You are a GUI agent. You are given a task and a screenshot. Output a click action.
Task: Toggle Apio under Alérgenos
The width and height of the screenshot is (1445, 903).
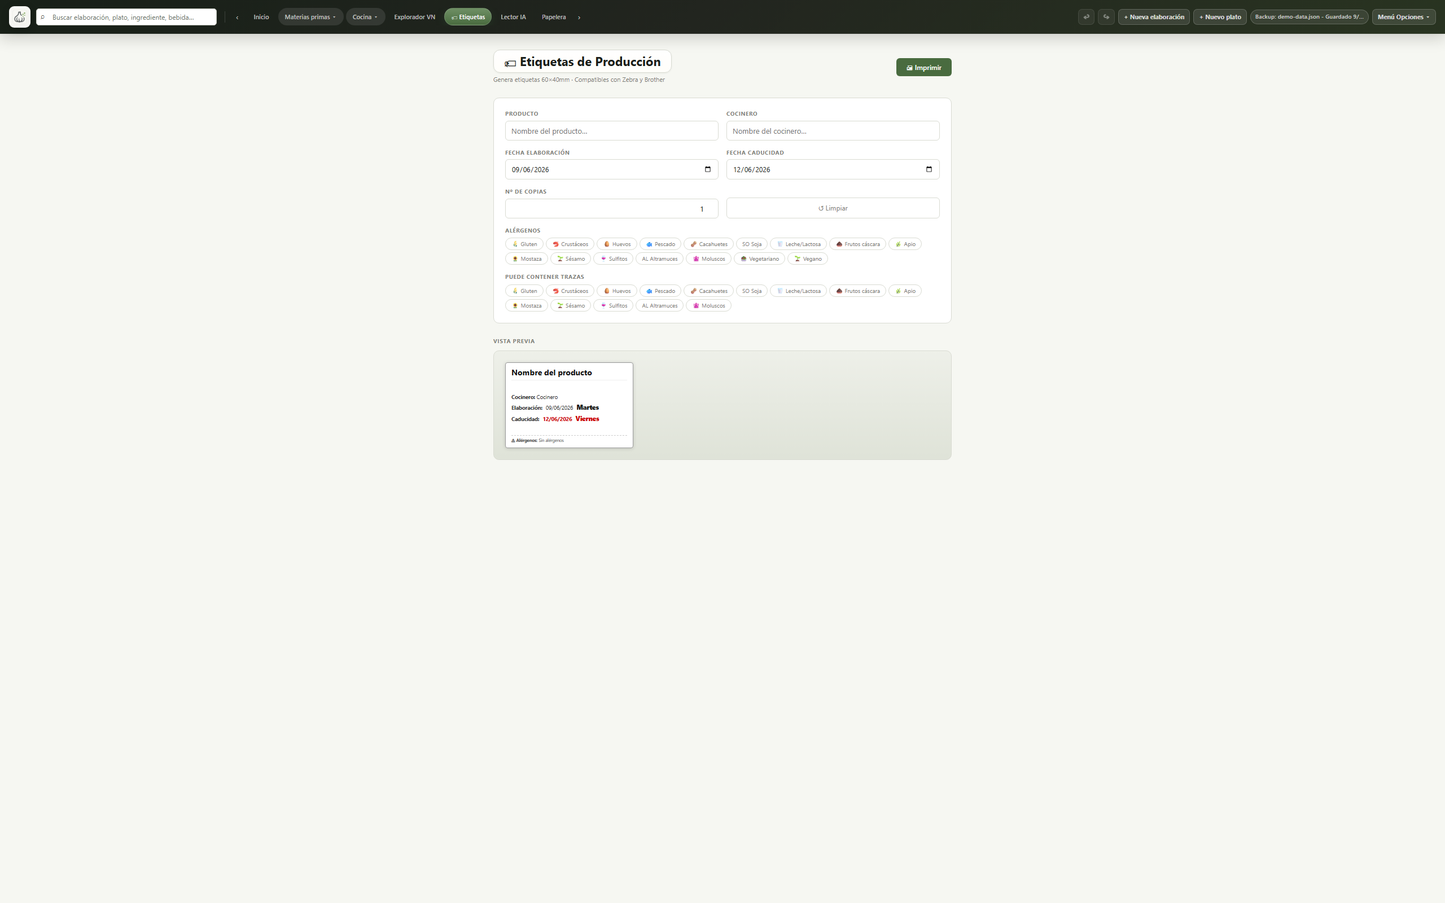point(905,244)
